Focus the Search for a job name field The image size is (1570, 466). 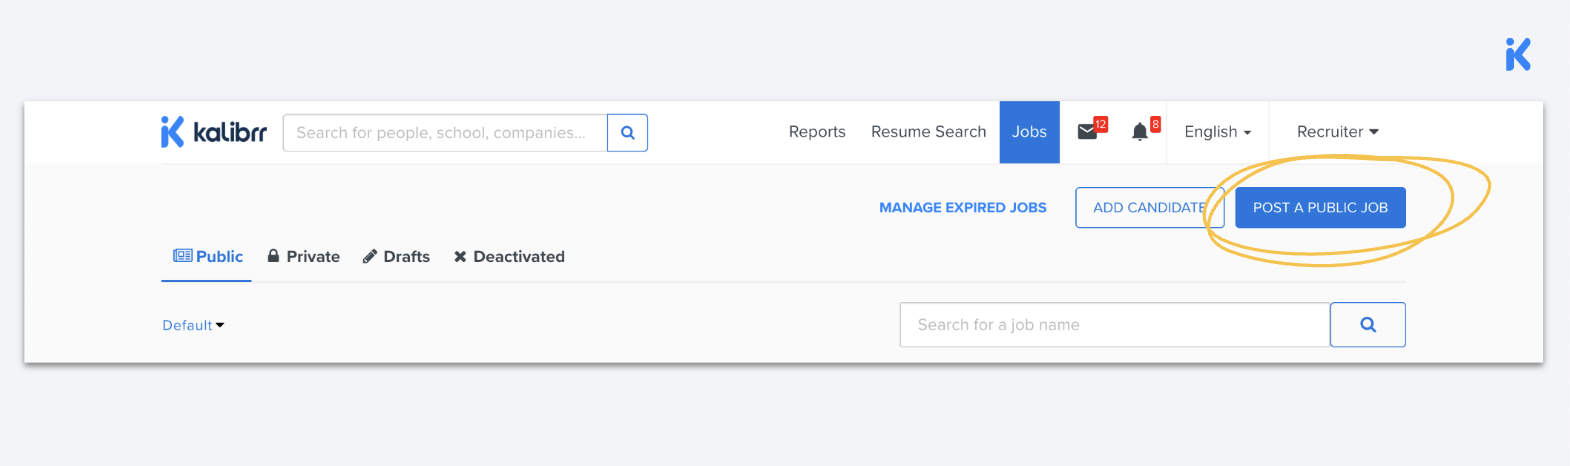tap(1114, 325)
